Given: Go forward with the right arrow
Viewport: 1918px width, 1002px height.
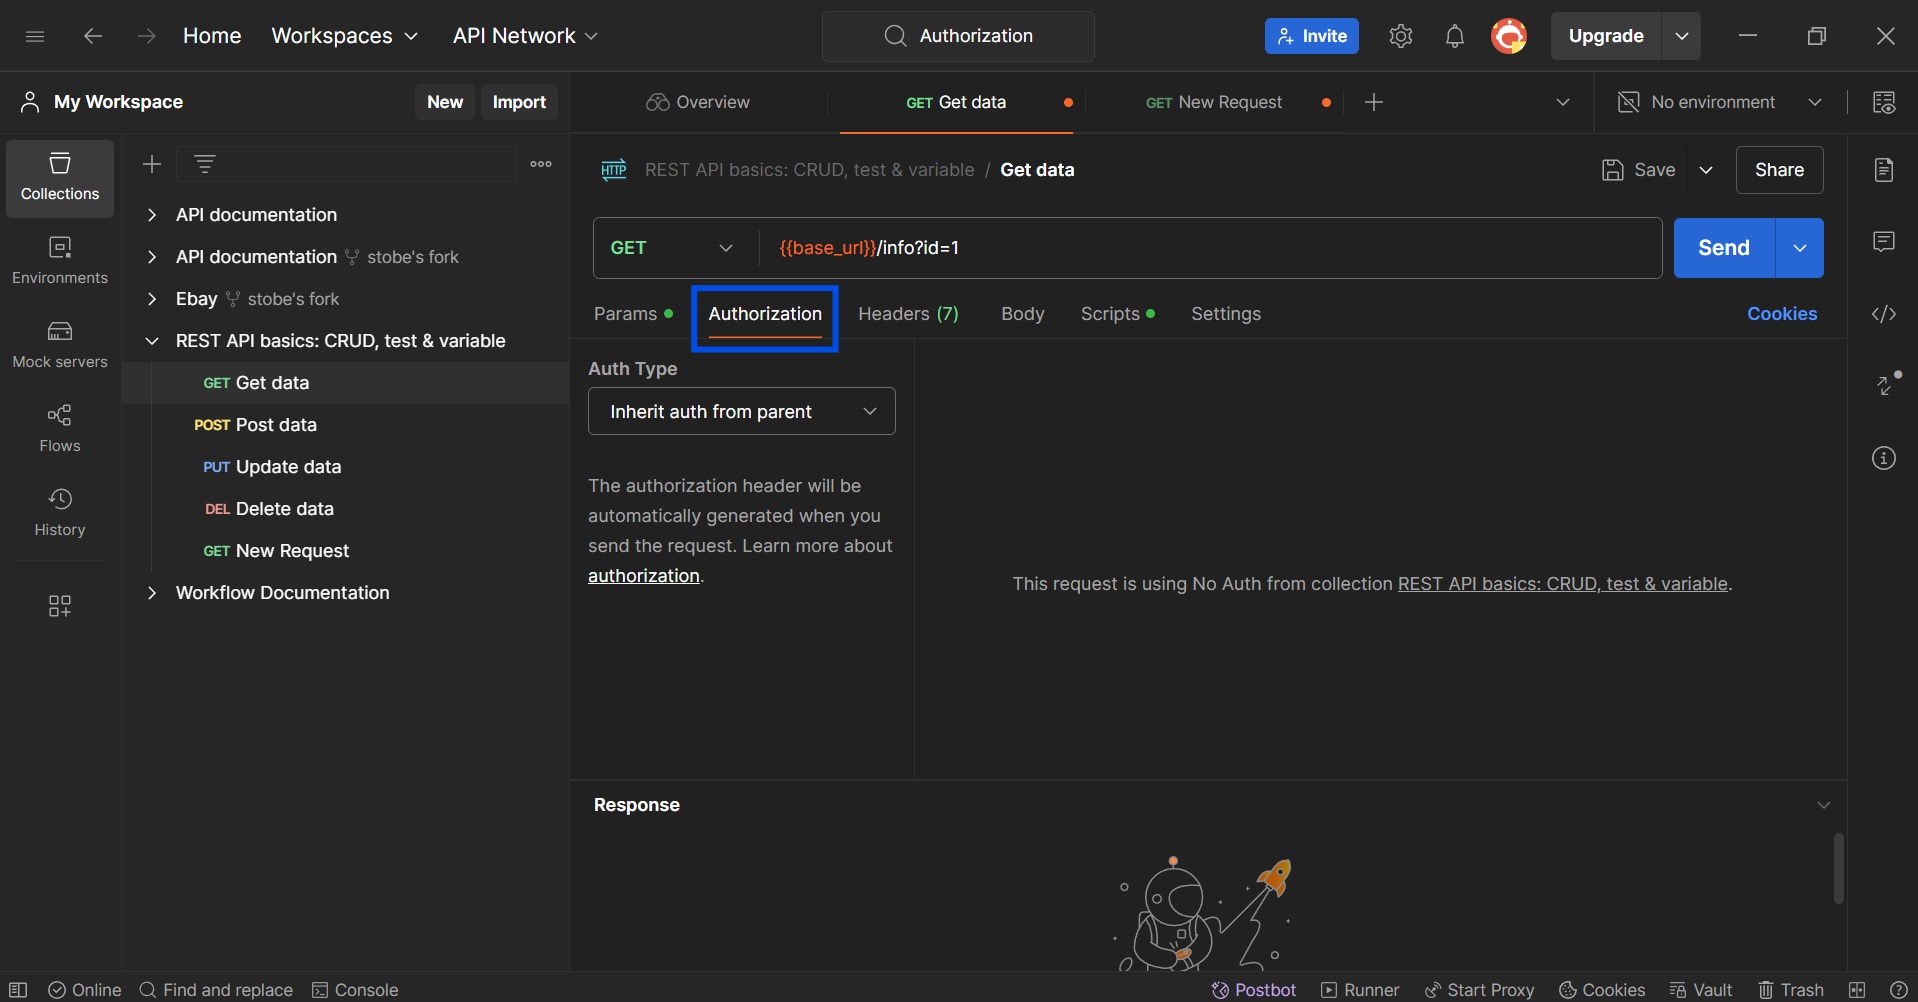Looking at the screenshot, I should (x=147, y=36).
